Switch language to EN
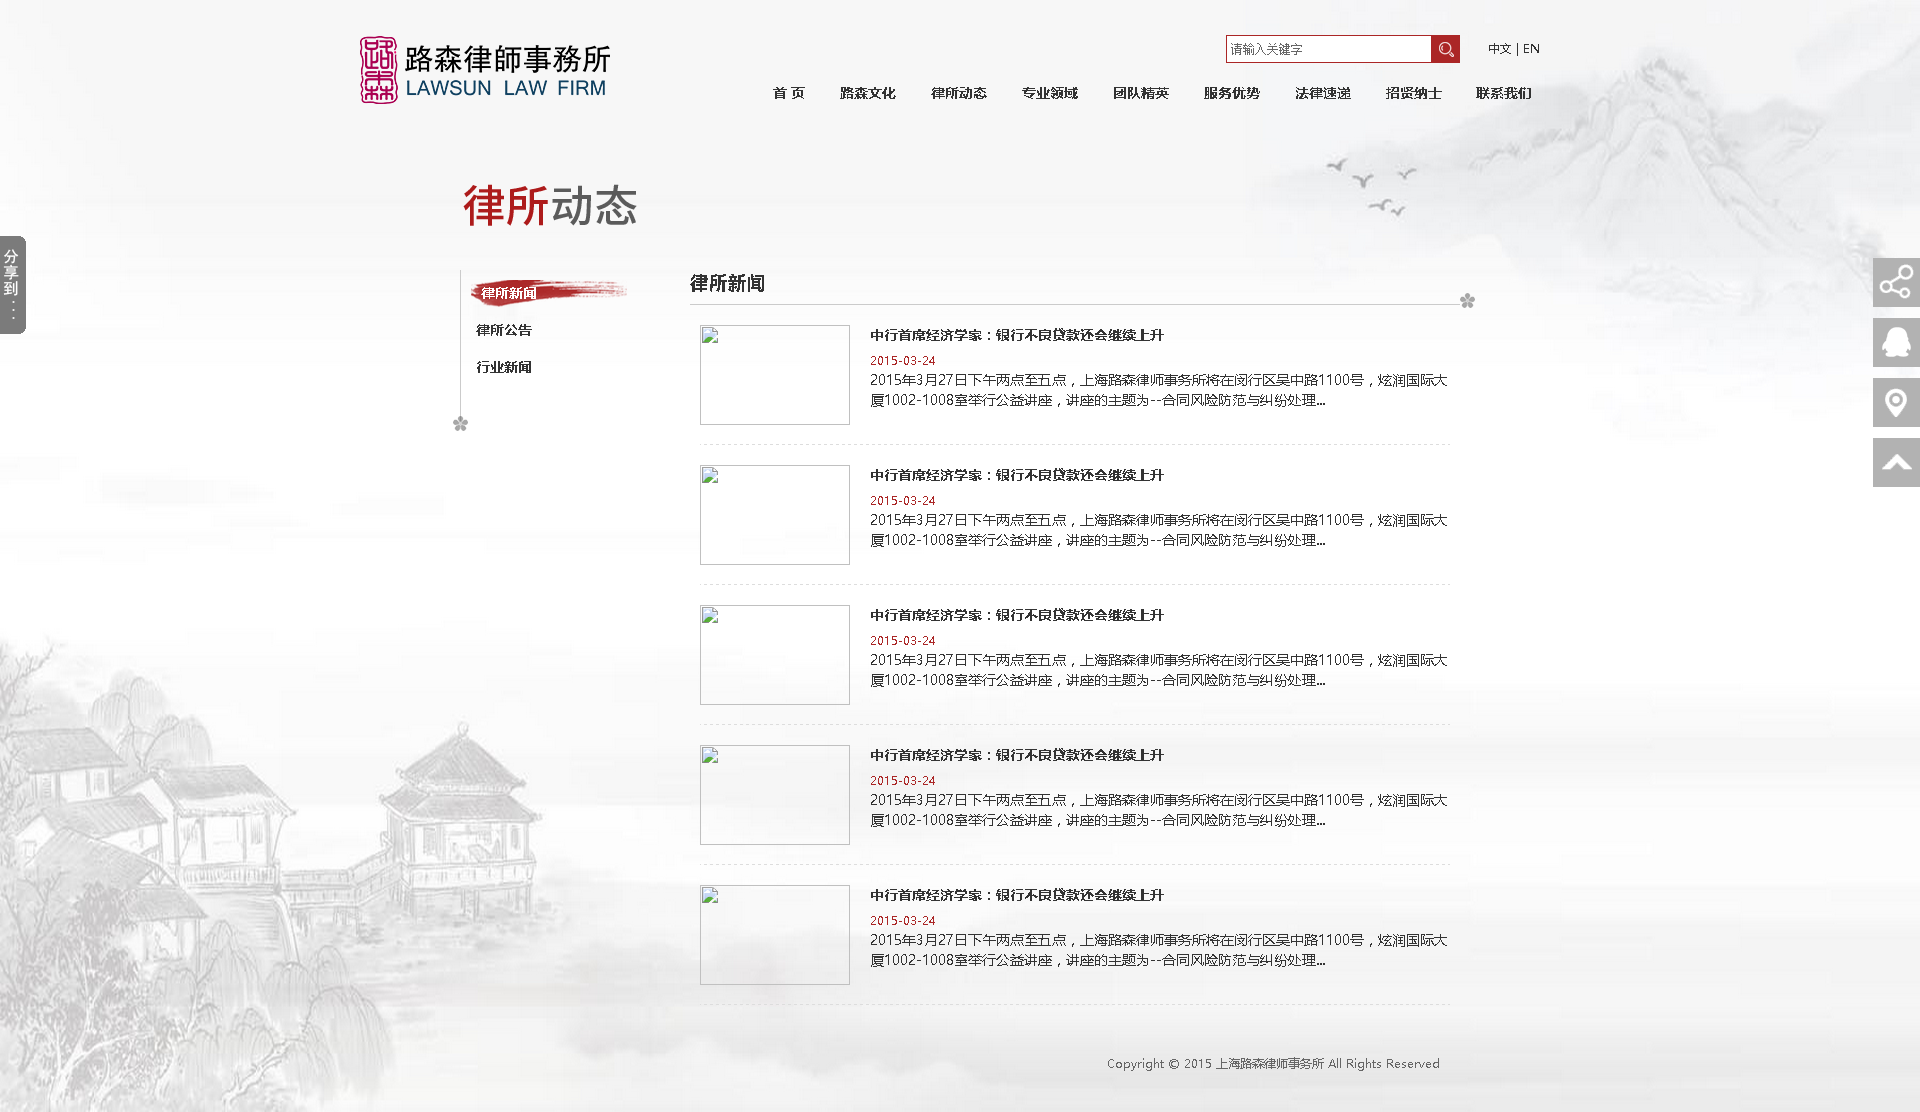The image size is (1920, 1112). [1531, 49]
